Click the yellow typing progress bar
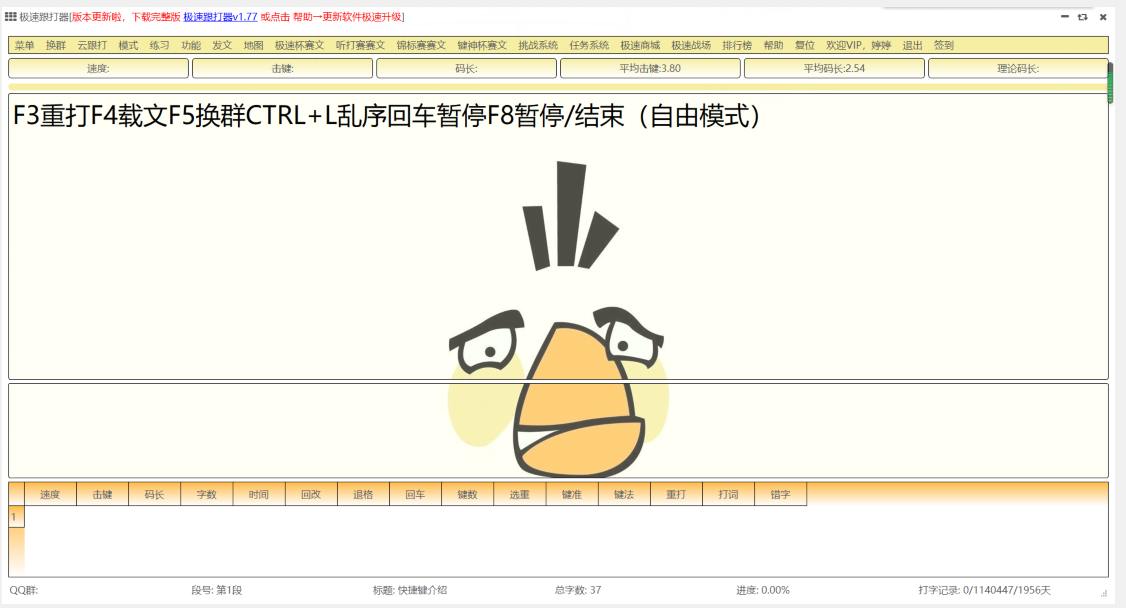The image size is (1126, 608). click(x=557, y=87)
